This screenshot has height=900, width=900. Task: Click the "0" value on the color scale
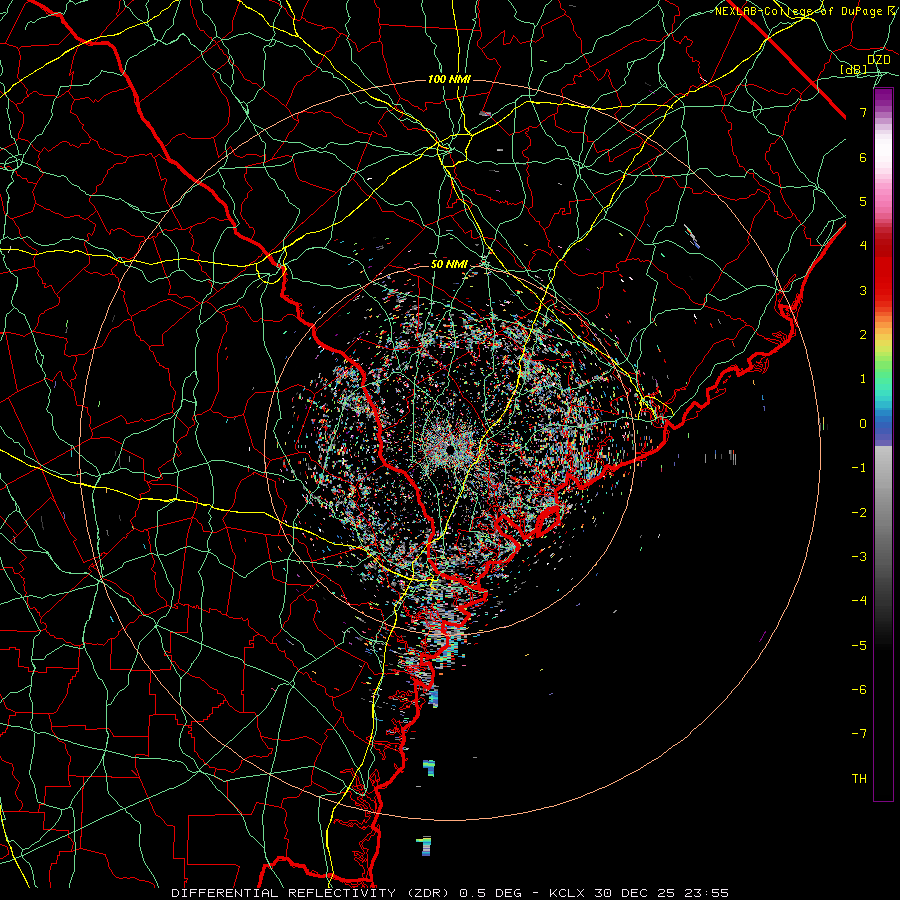pyautogui.click(x=863, y=424)
